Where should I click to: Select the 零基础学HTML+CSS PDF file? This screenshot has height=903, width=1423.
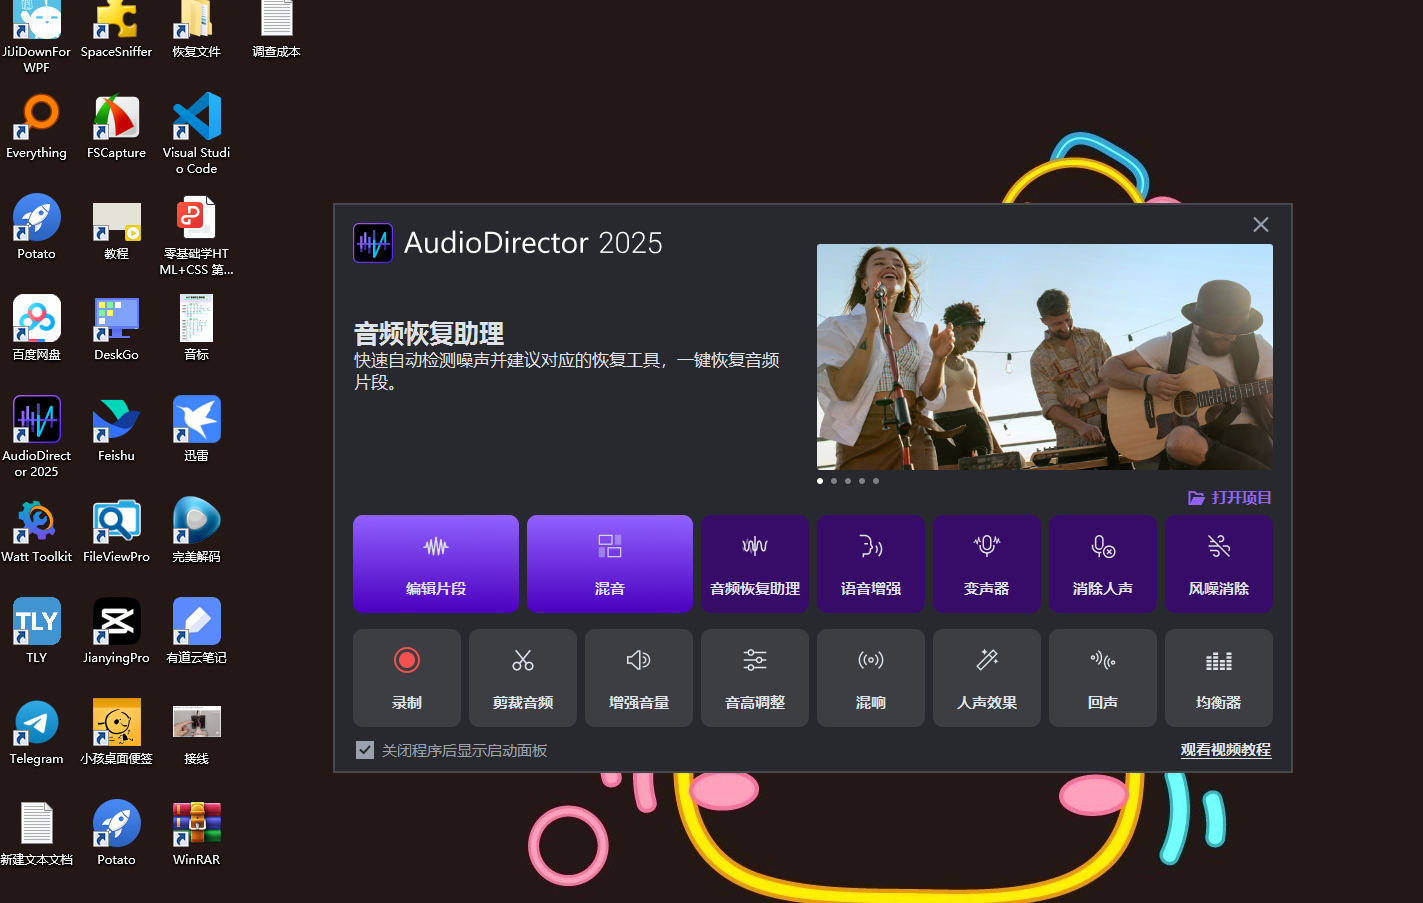point(197,235)
